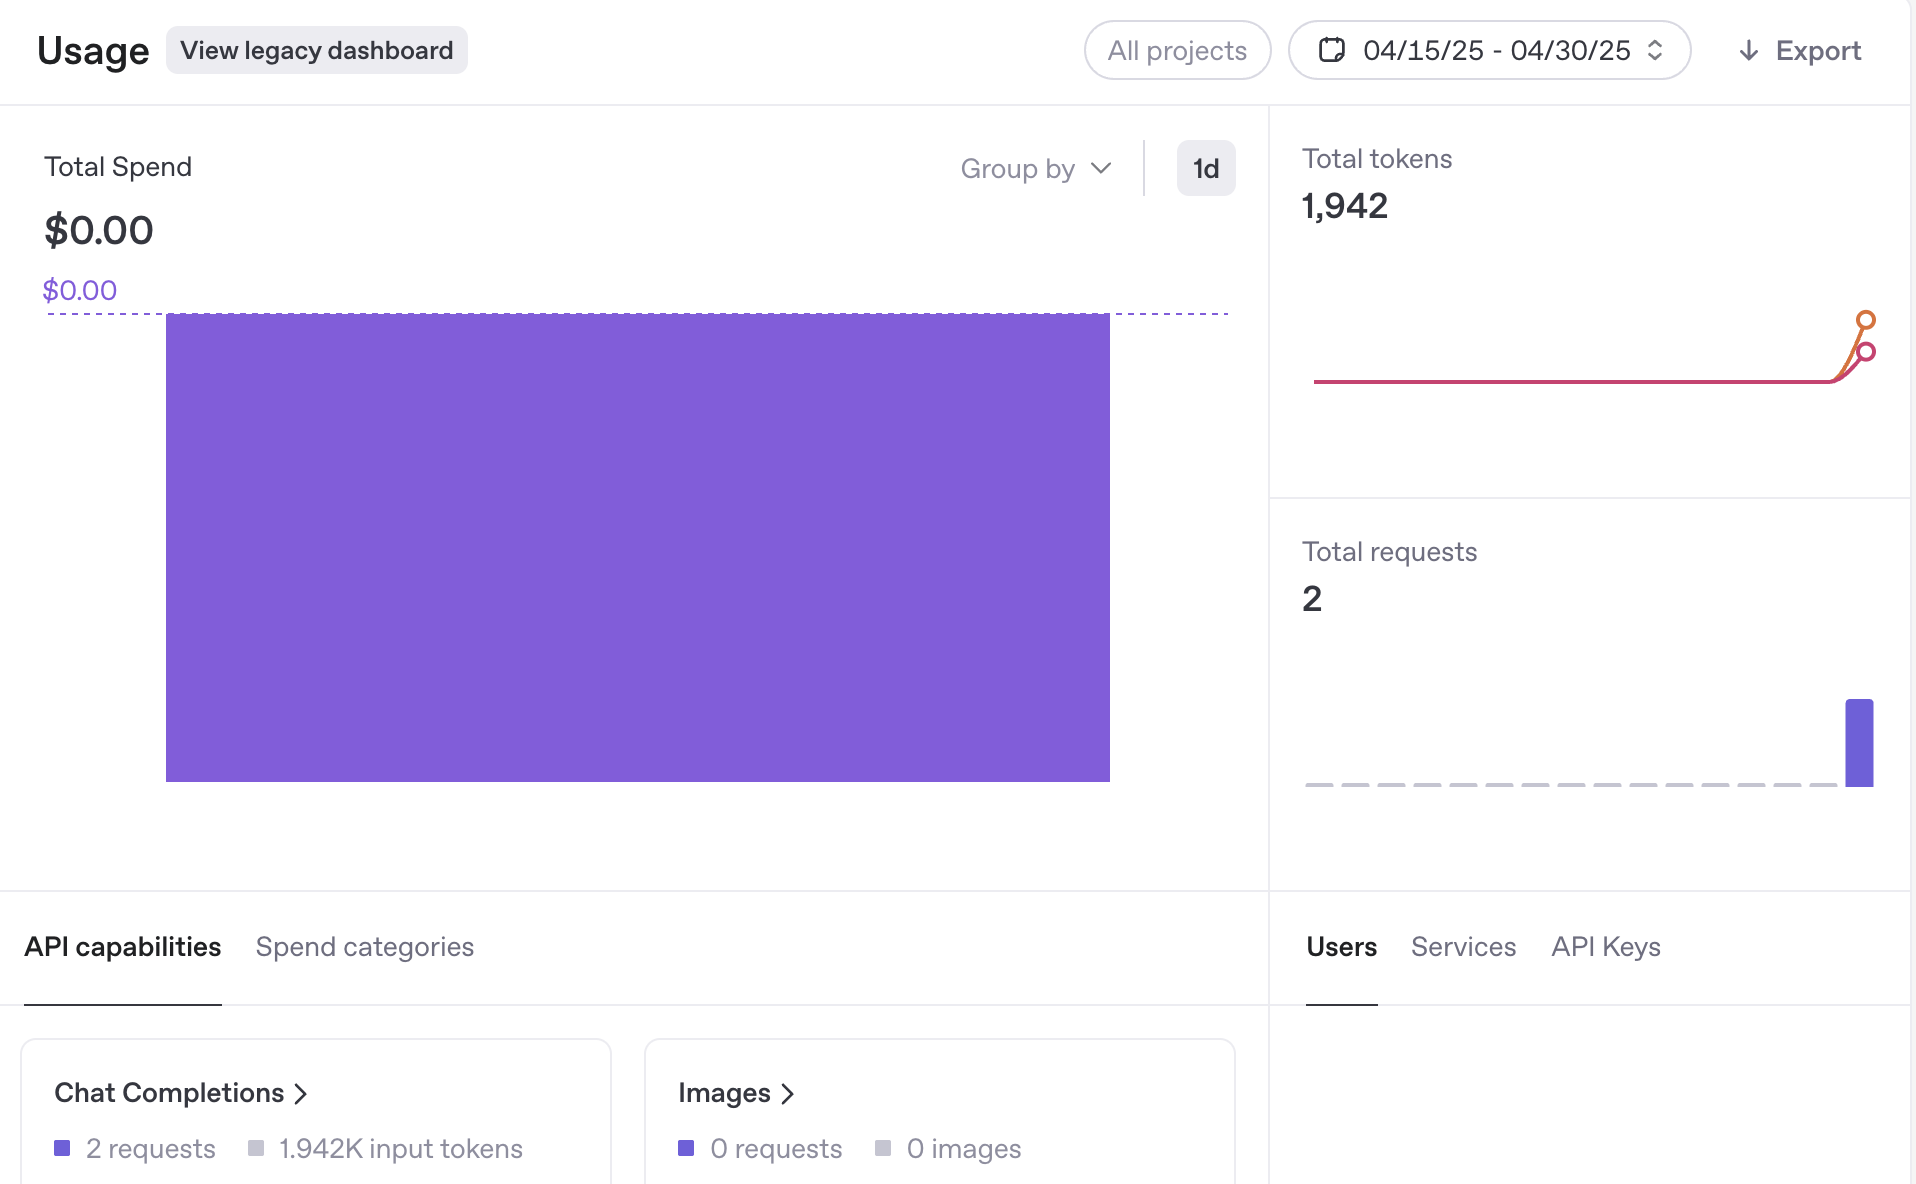Switch to the API capabilities tab
This screenshot has height=1184, width=1916.
tap(123, 947)
